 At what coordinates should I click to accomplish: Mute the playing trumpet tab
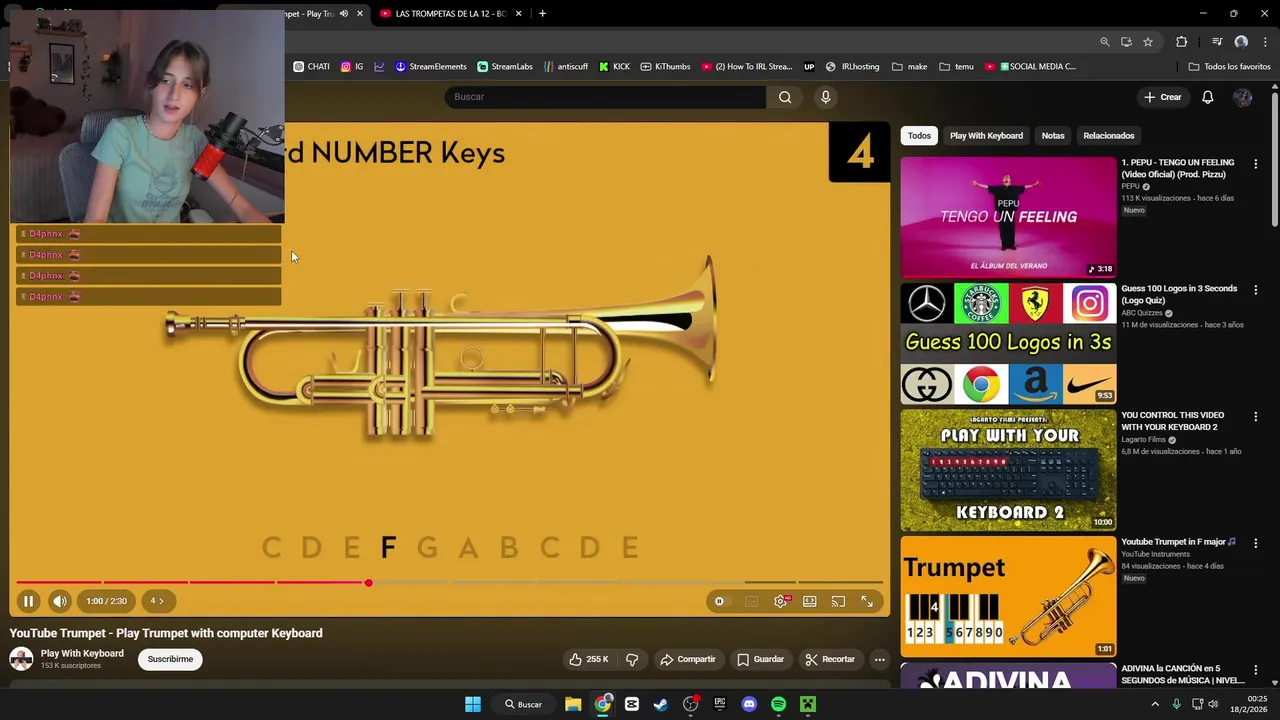tap(343, 14)
